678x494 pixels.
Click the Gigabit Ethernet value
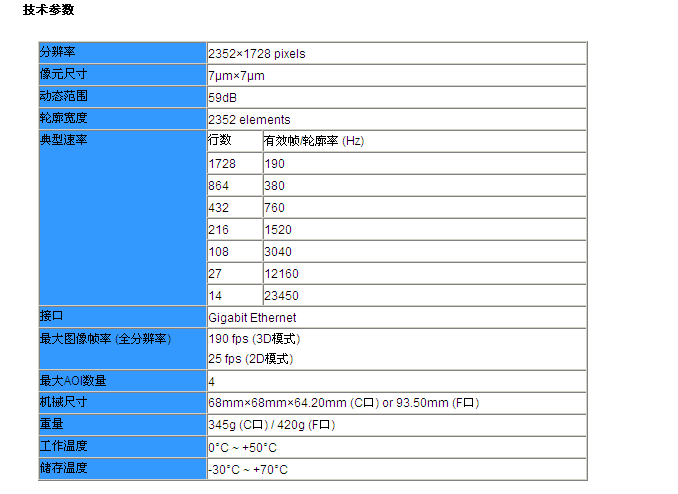point(252,317)
